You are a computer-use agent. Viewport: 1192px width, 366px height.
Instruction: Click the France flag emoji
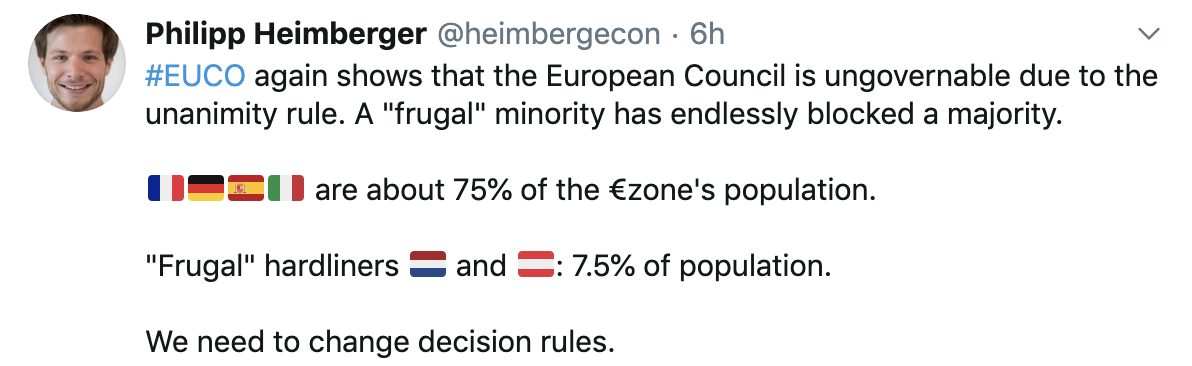[x=166, y=188]
